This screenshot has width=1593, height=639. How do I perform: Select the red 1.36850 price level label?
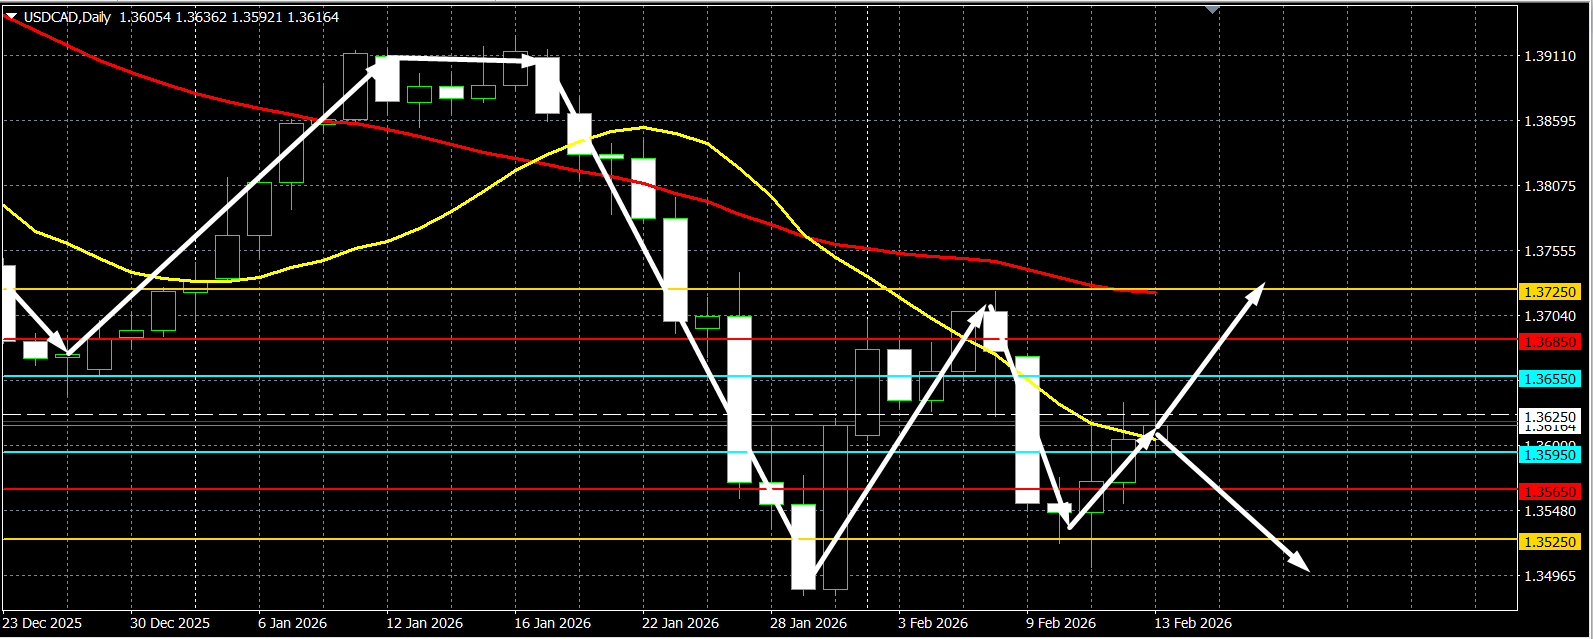(x=1550, y=342)
